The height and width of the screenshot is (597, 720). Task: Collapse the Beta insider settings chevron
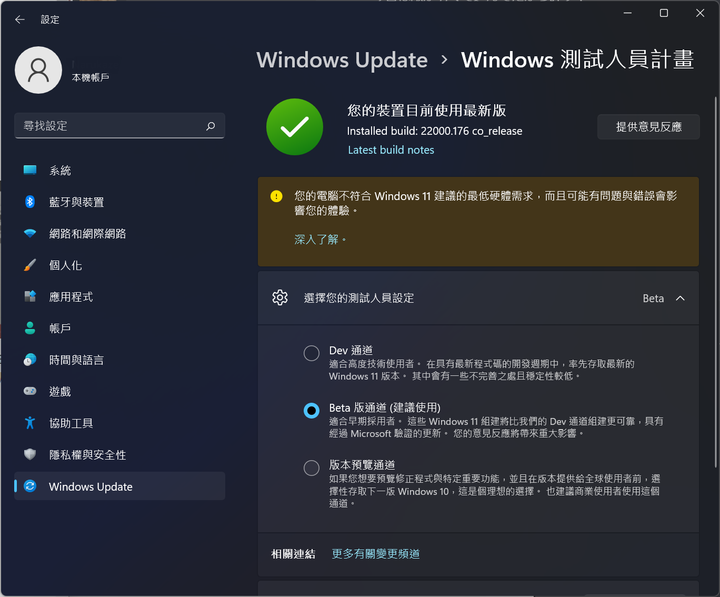click(680, 298)
